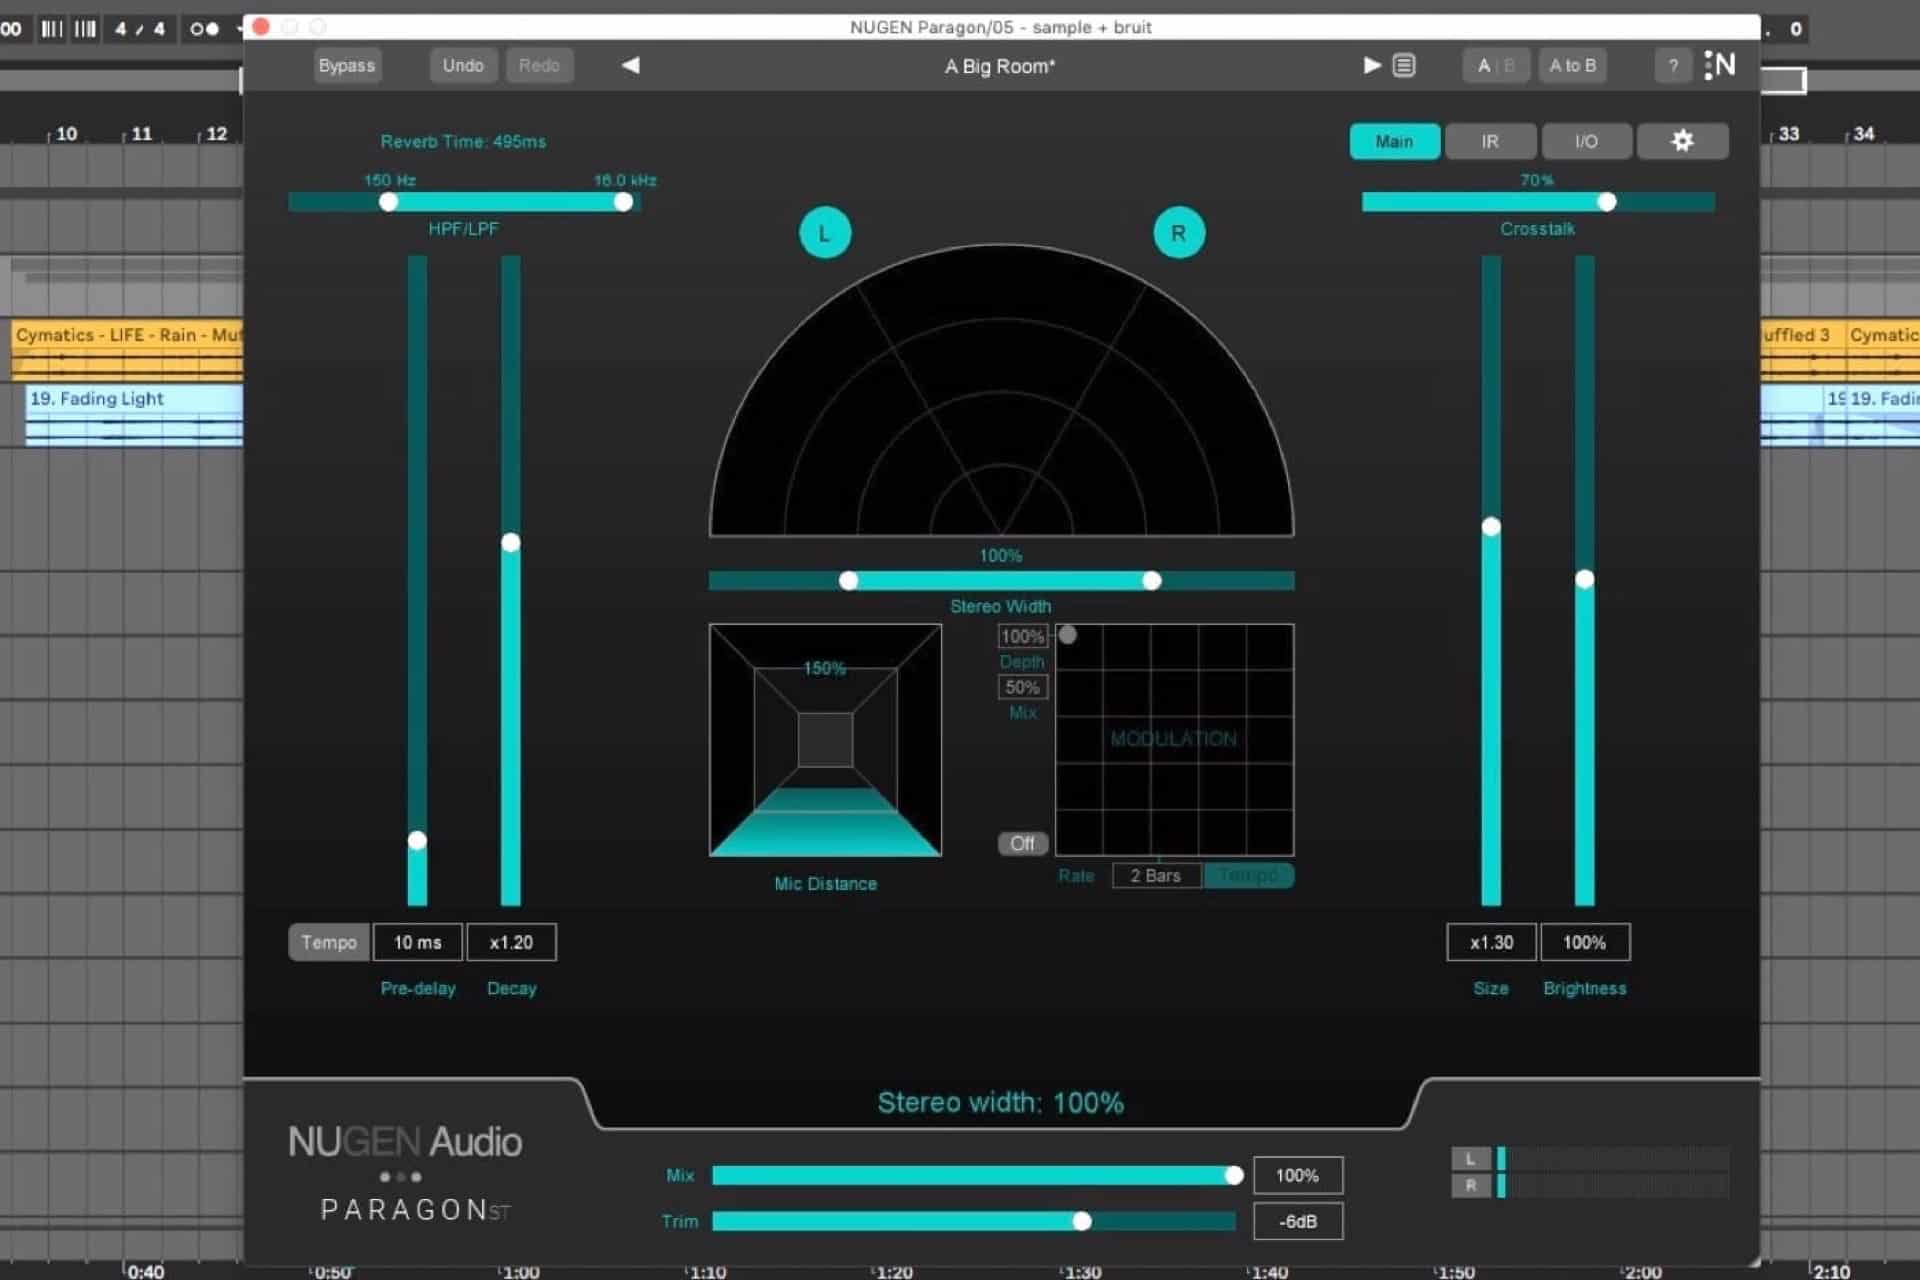1920x1280 pixels.
Task: Select 2 Bars modulation rate
Action: click(1157, 875)
